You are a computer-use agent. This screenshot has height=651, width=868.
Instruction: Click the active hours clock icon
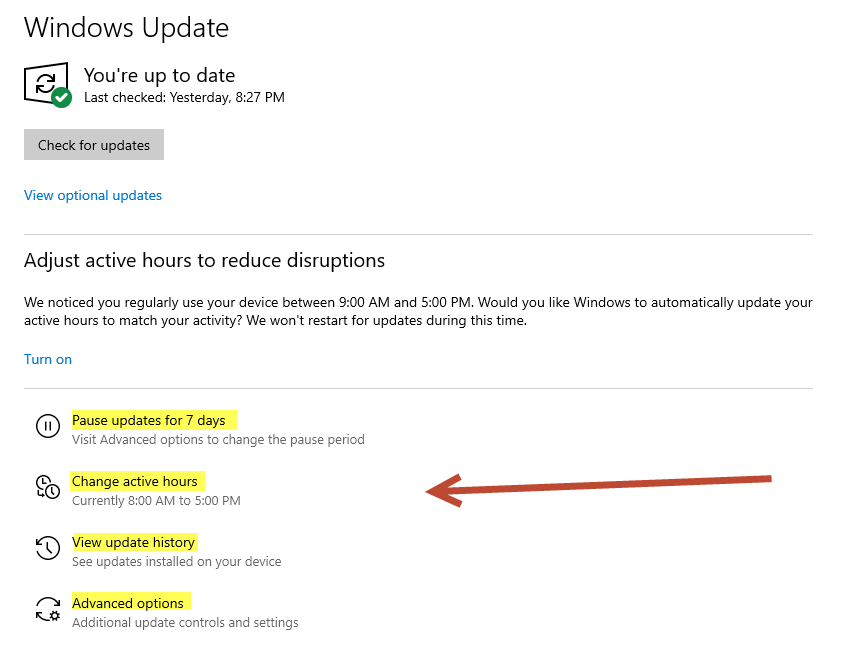[x=48, y=487]
